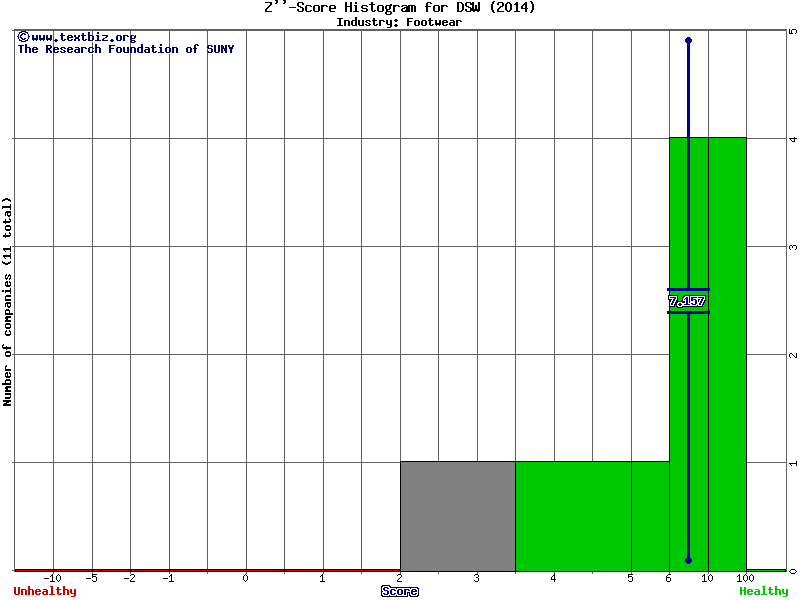This screenshot has width=800, height=600.
Task: Click the x-axis tick label -10
Action: pos(53,578)
